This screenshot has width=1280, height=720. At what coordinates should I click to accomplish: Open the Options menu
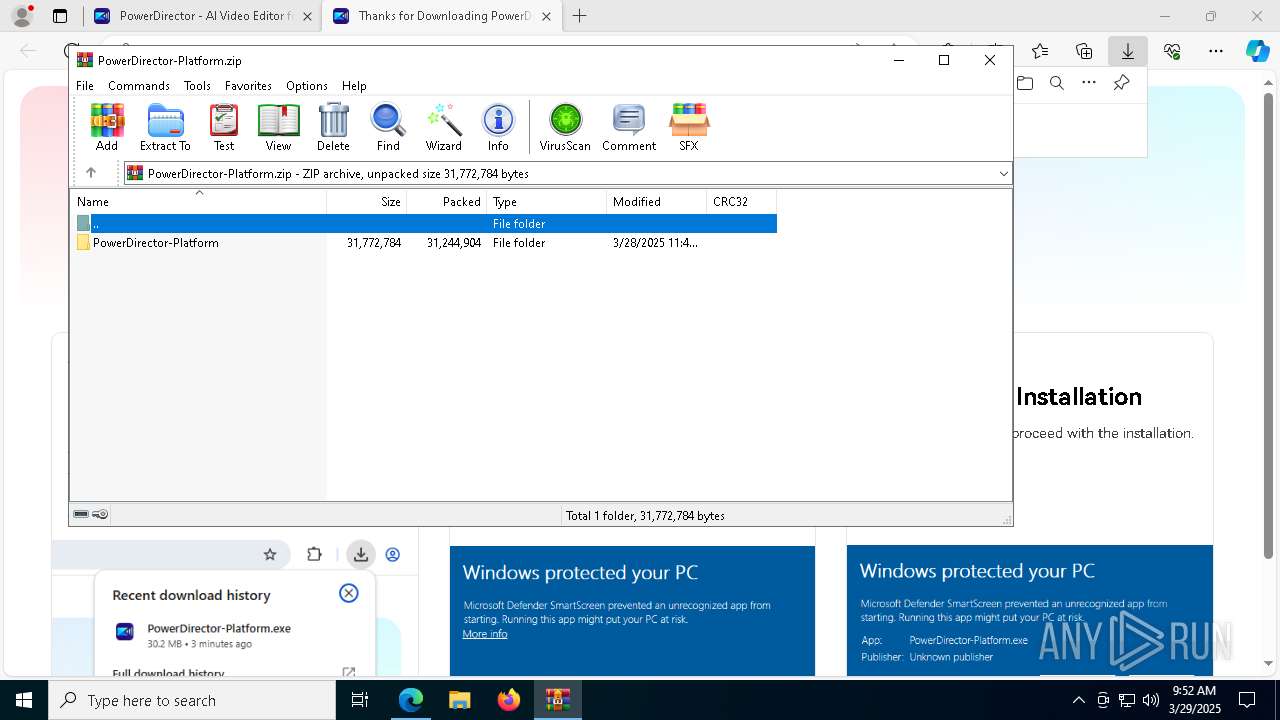(x=306, y=86)
